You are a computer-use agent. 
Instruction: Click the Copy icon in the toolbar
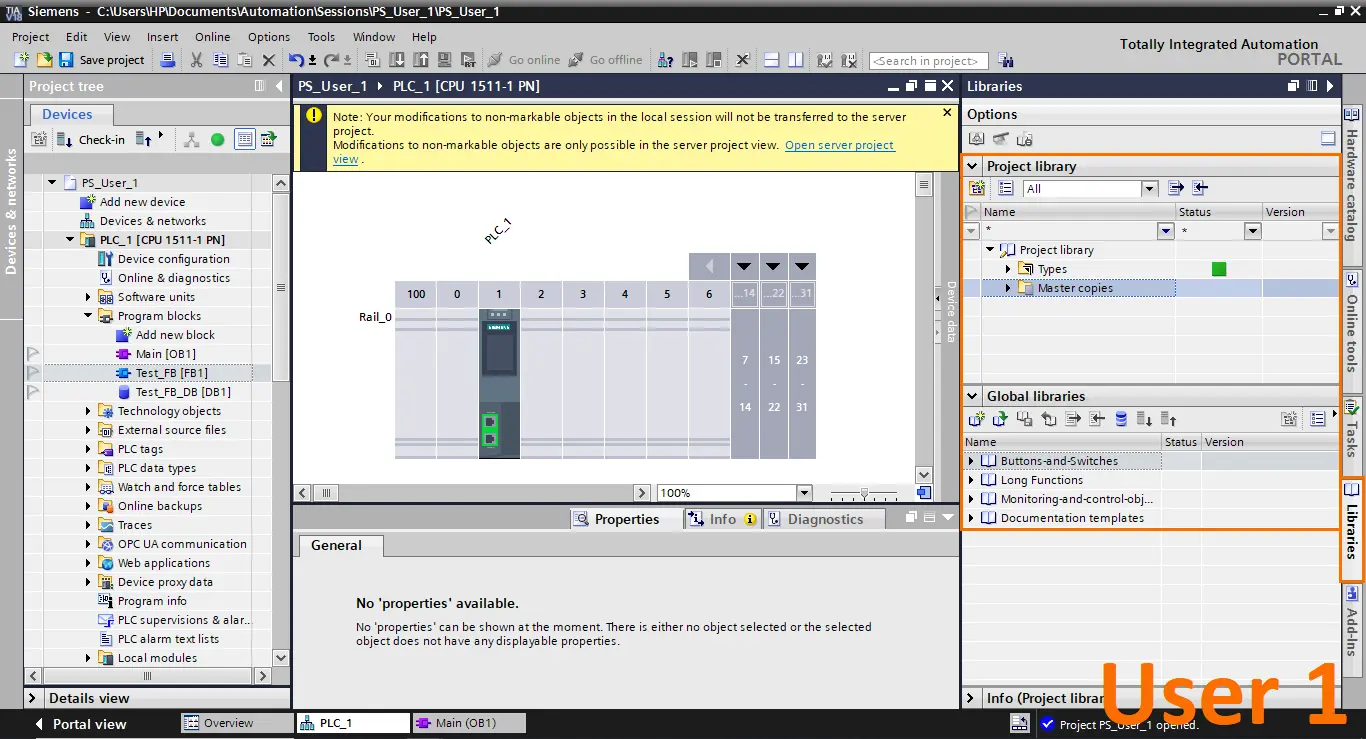point(220,60)
